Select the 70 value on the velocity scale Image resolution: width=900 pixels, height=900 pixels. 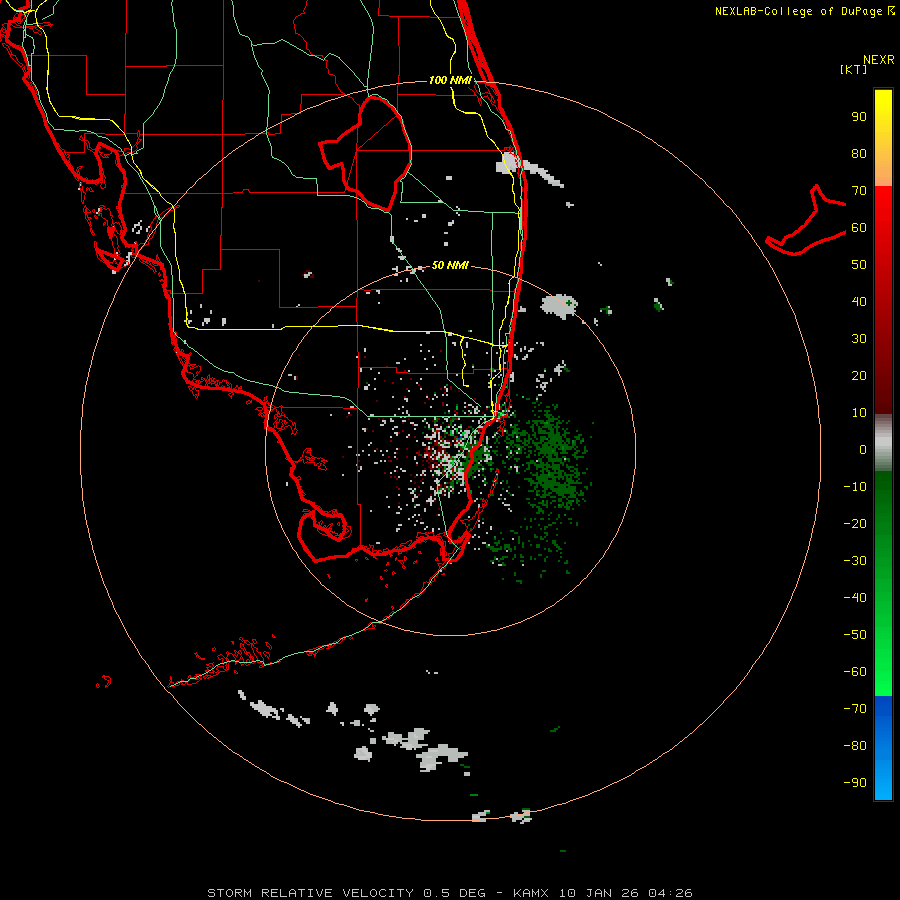click(859, 191)
